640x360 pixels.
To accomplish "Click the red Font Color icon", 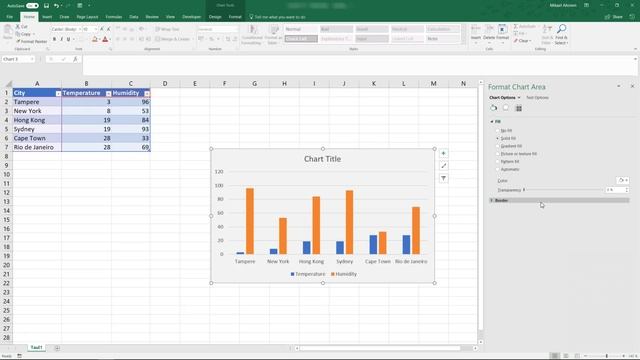I will pyautogui.click(x=105, y=39).
